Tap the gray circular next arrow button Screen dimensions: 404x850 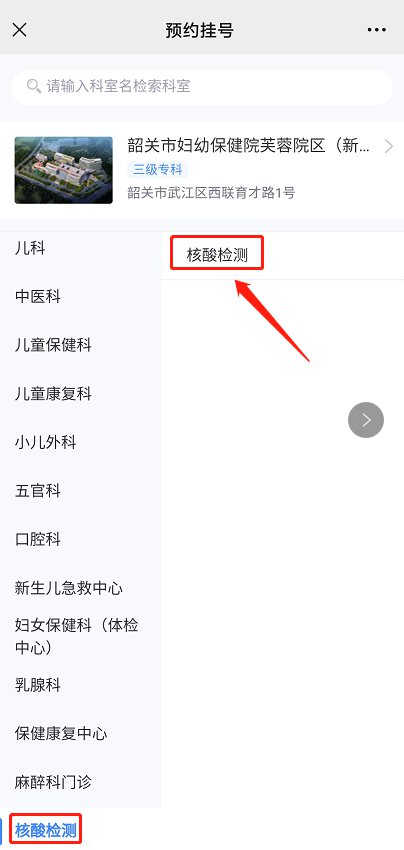pyautogui.click(x=366, y=420)
